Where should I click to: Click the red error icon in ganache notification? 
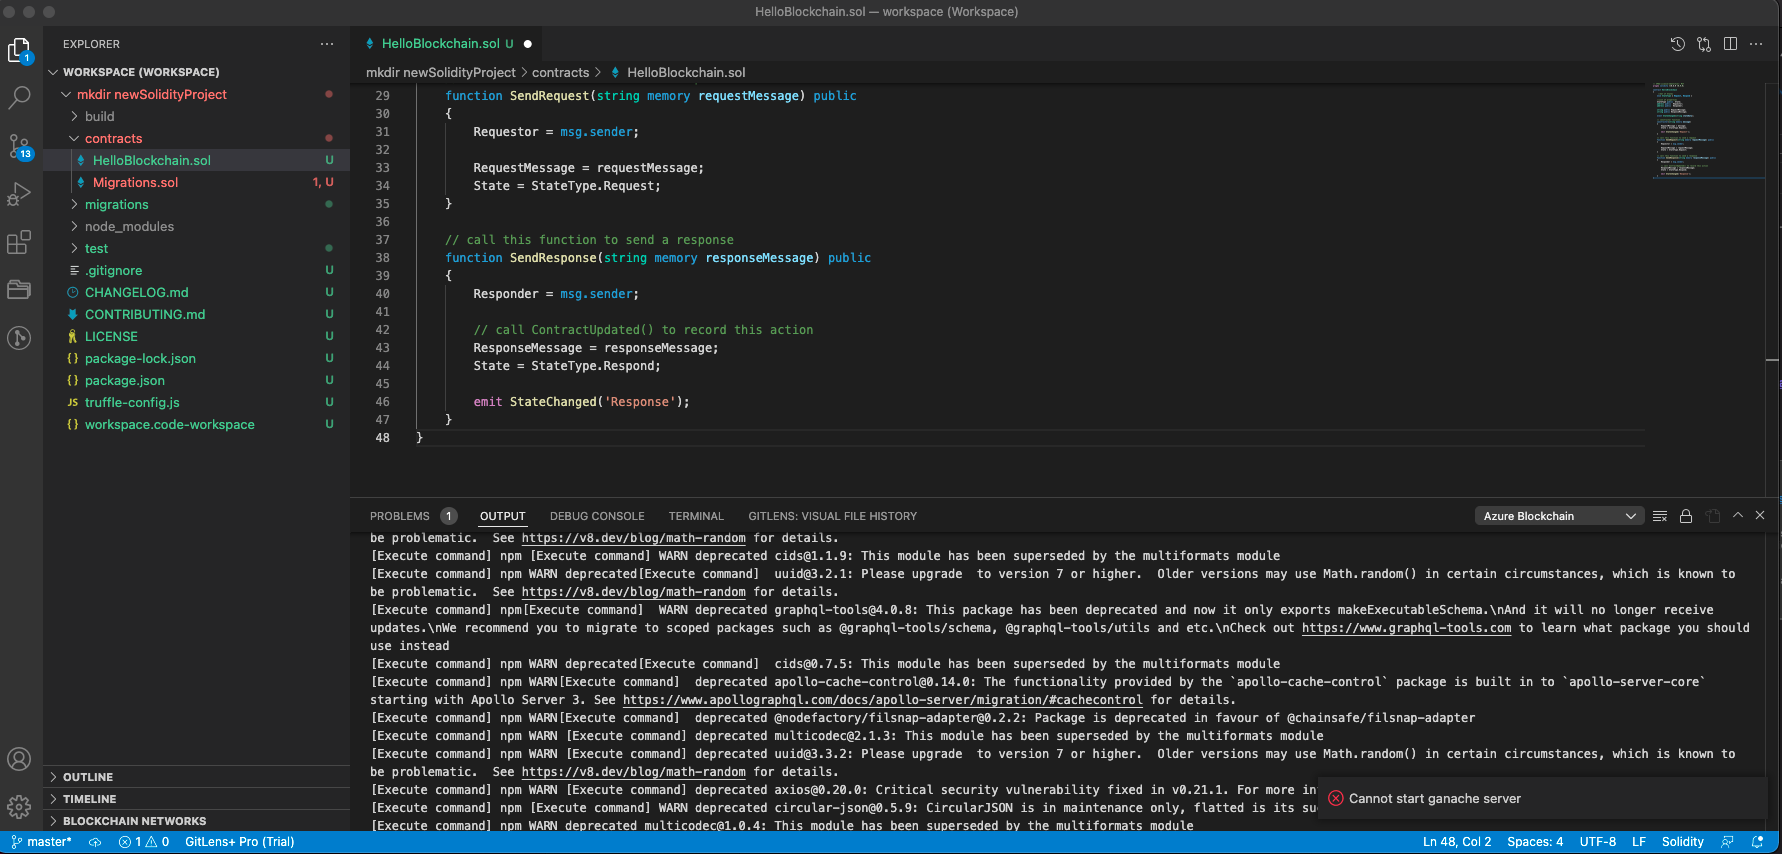(1336, 798)
